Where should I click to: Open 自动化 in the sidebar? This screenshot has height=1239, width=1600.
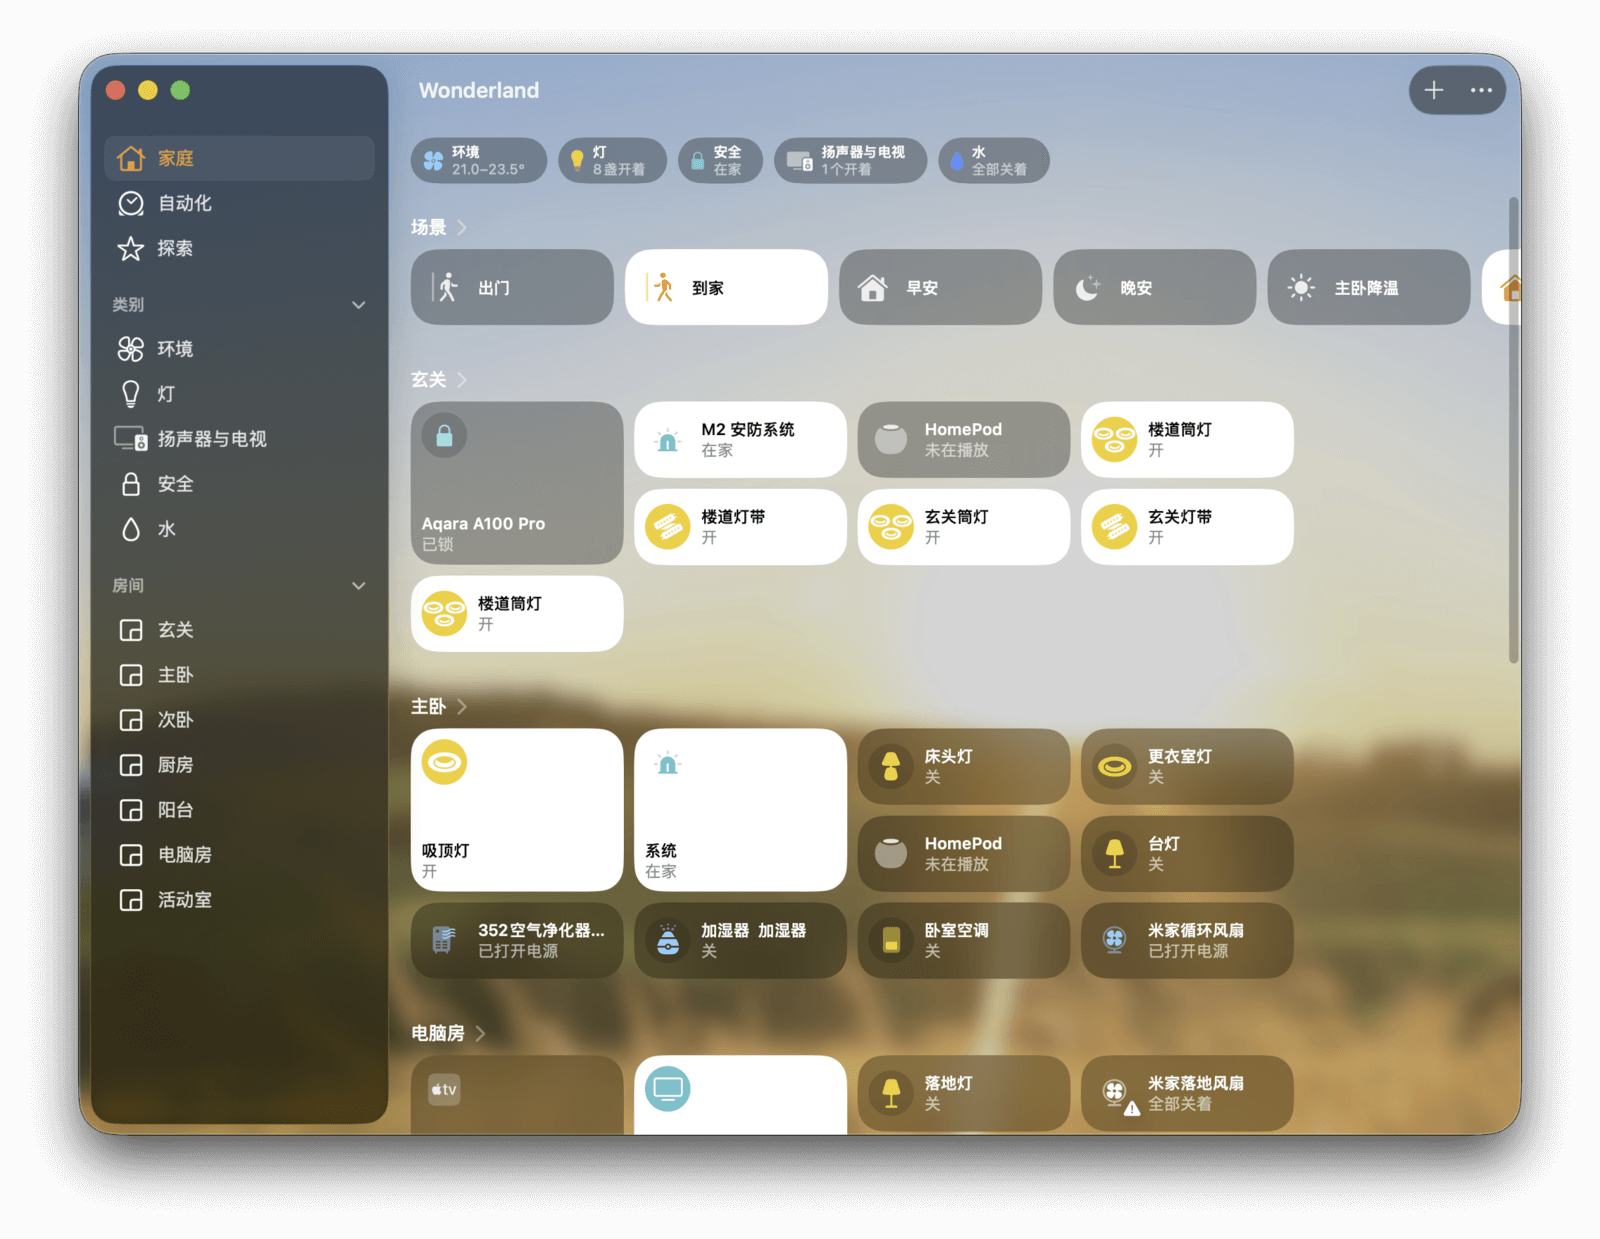pyautogui.click(x=185, y=203)
